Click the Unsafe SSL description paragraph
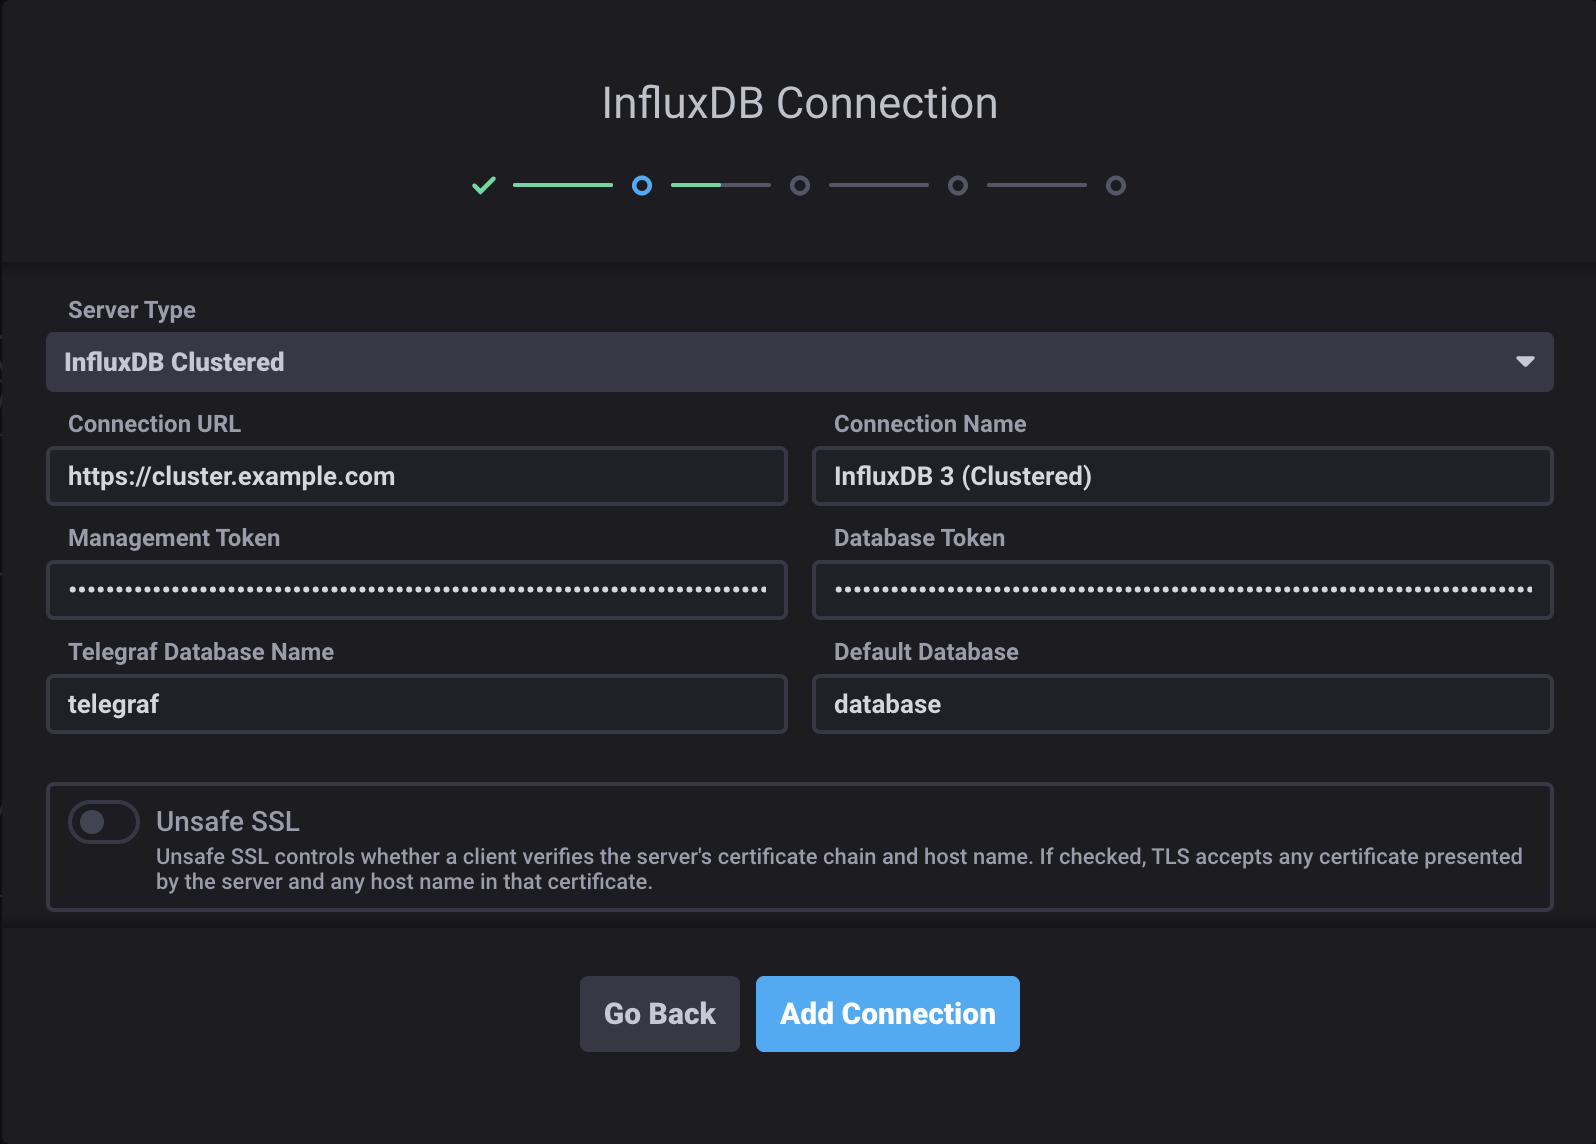1596x1144 pixels. pyautogui.click(x=839, y=869)
